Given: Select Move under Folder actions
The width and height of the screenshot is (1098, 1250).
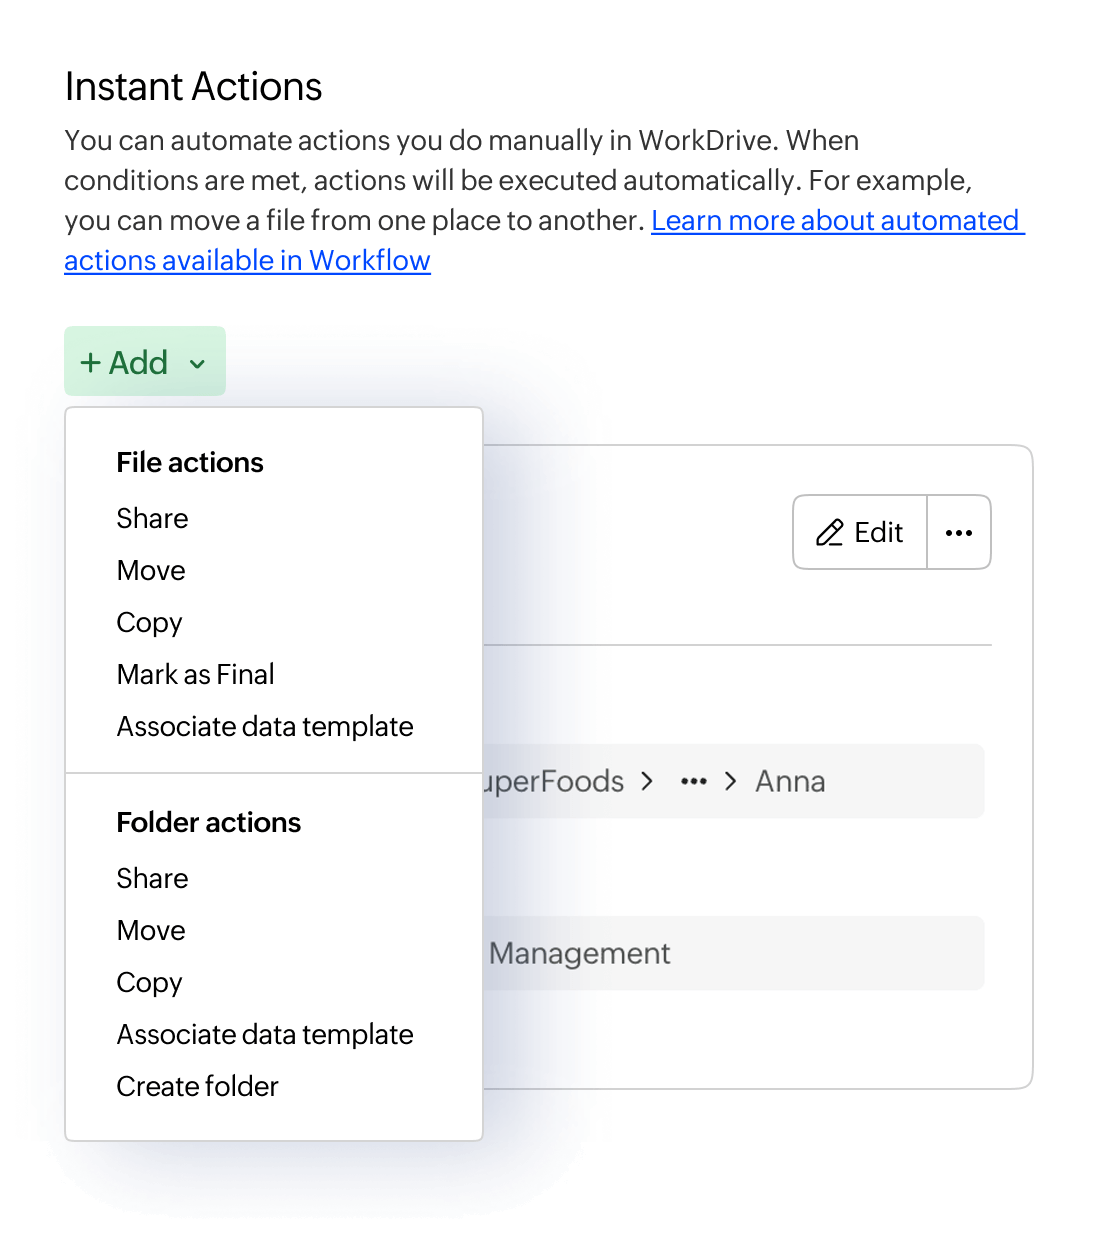Looking at the screenshot, I should [151, 930].
